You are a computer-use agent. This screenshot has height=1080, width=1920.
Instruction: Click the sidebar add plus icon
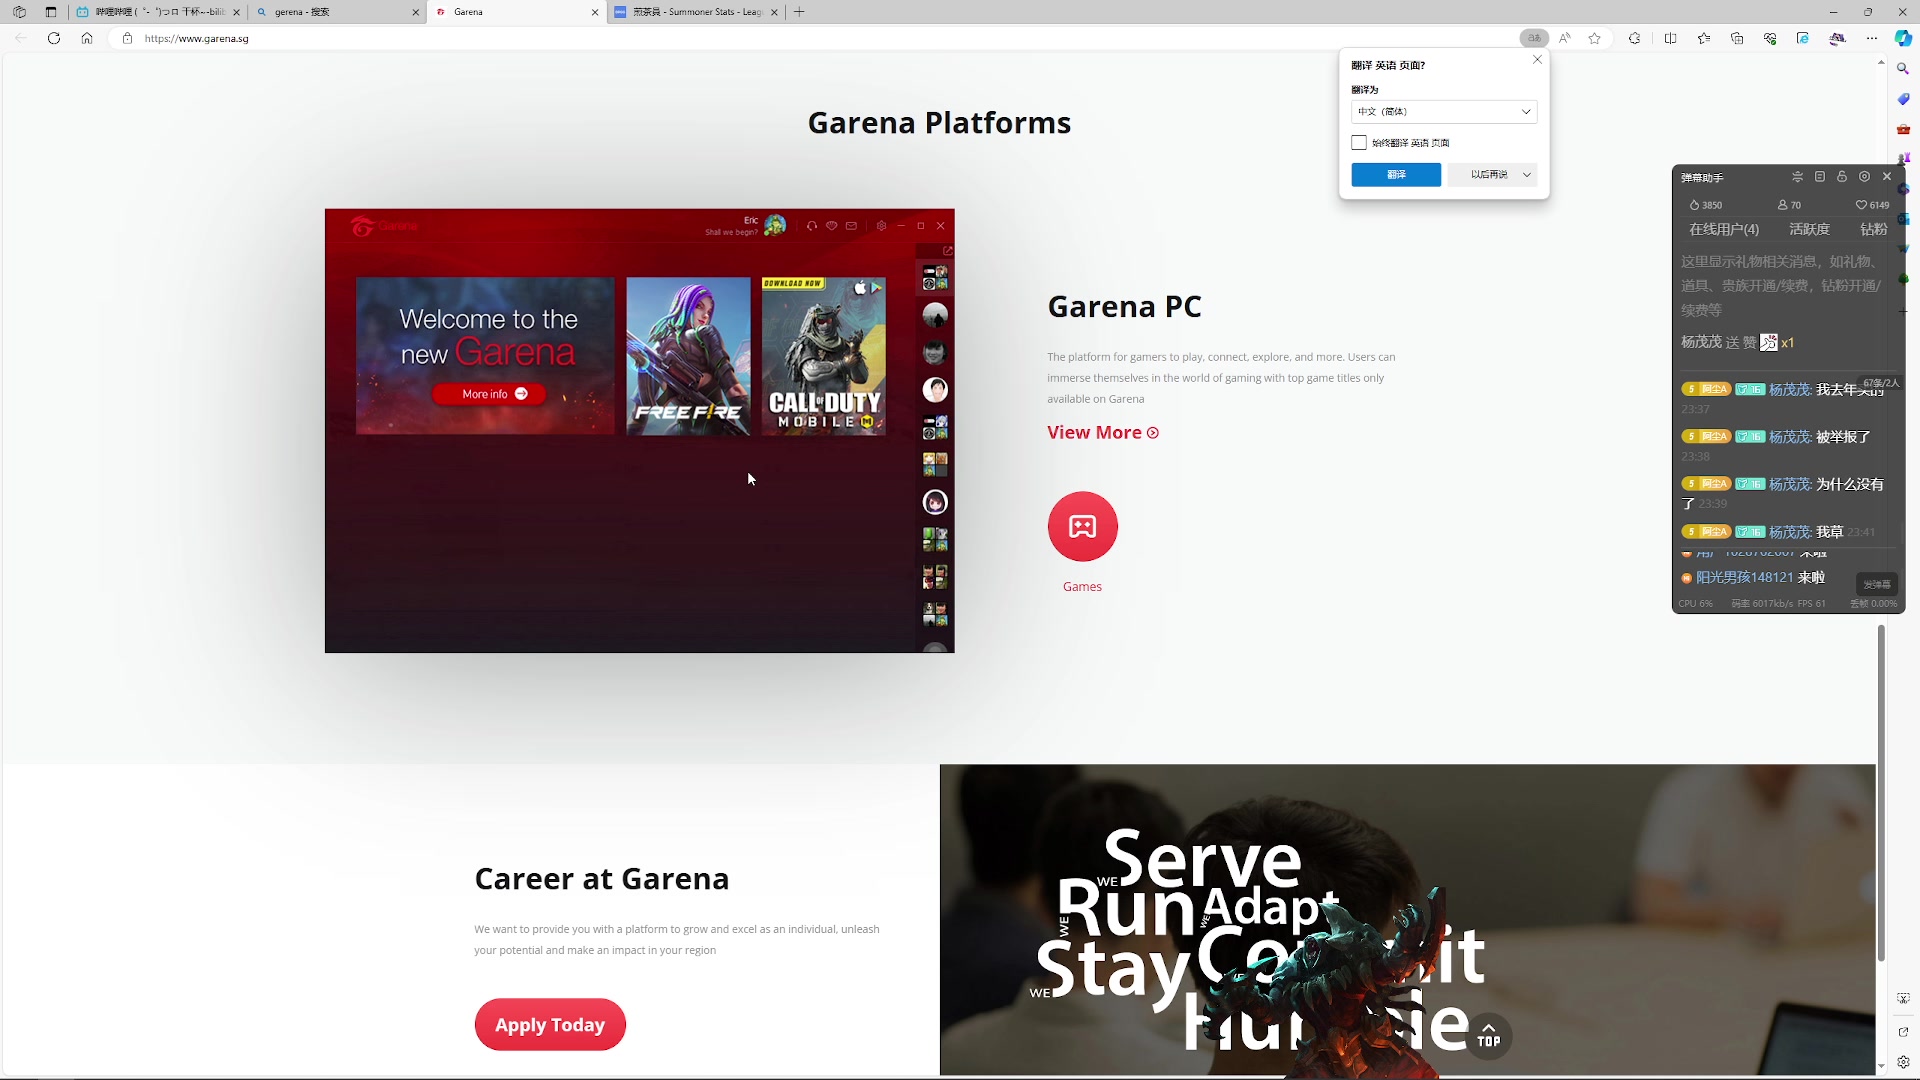pos(1903,312)
